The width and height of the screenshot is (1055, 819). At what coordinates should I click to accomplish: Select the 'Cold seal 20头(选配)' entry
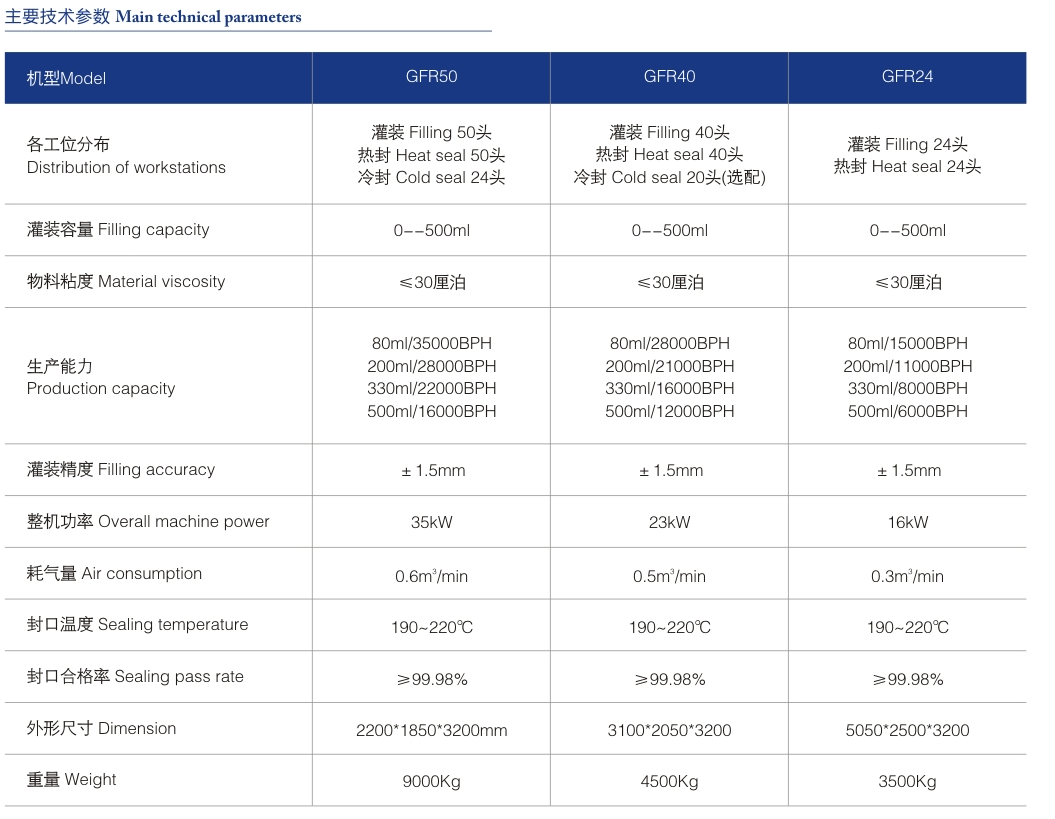coord(669,178)
